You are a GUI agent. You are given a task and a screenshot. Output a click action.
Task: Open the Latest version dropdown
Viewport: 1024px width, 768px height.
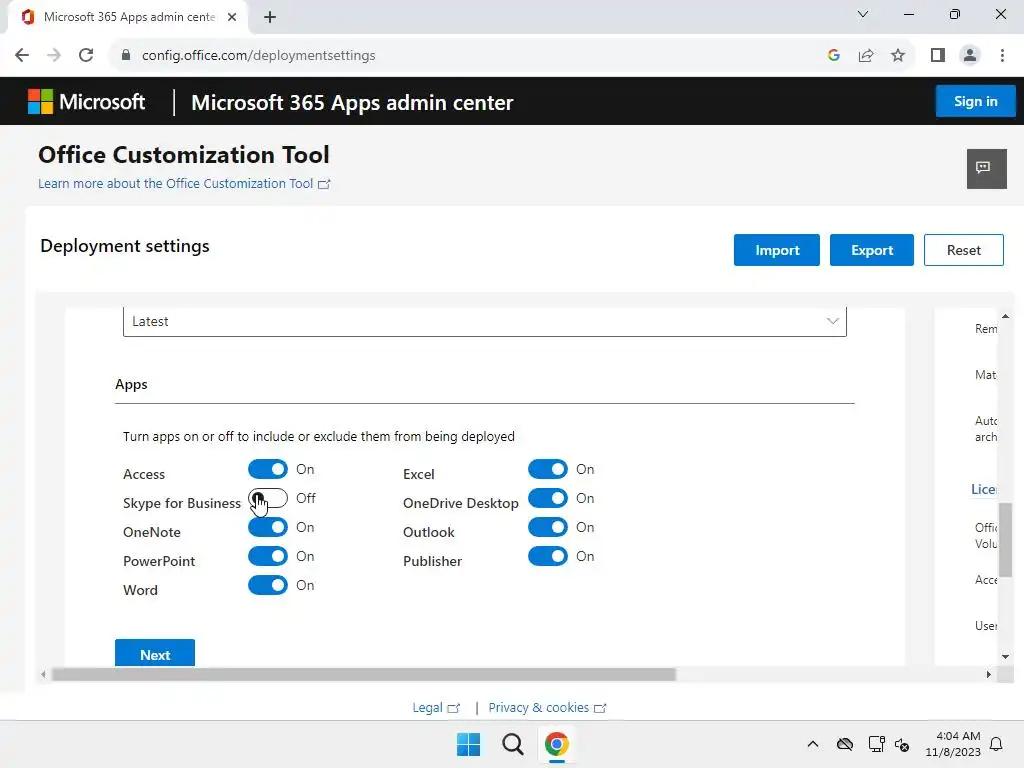(x=485, y=321)
